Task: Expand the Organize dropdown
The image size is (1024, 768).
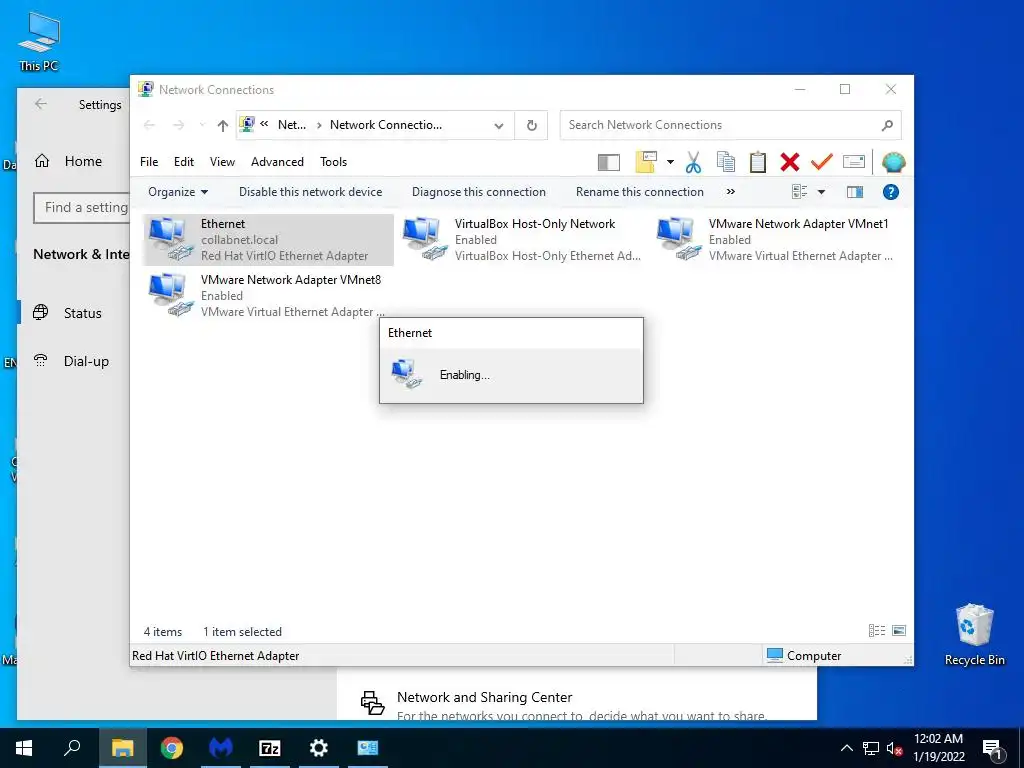Action: pos(178,192)
